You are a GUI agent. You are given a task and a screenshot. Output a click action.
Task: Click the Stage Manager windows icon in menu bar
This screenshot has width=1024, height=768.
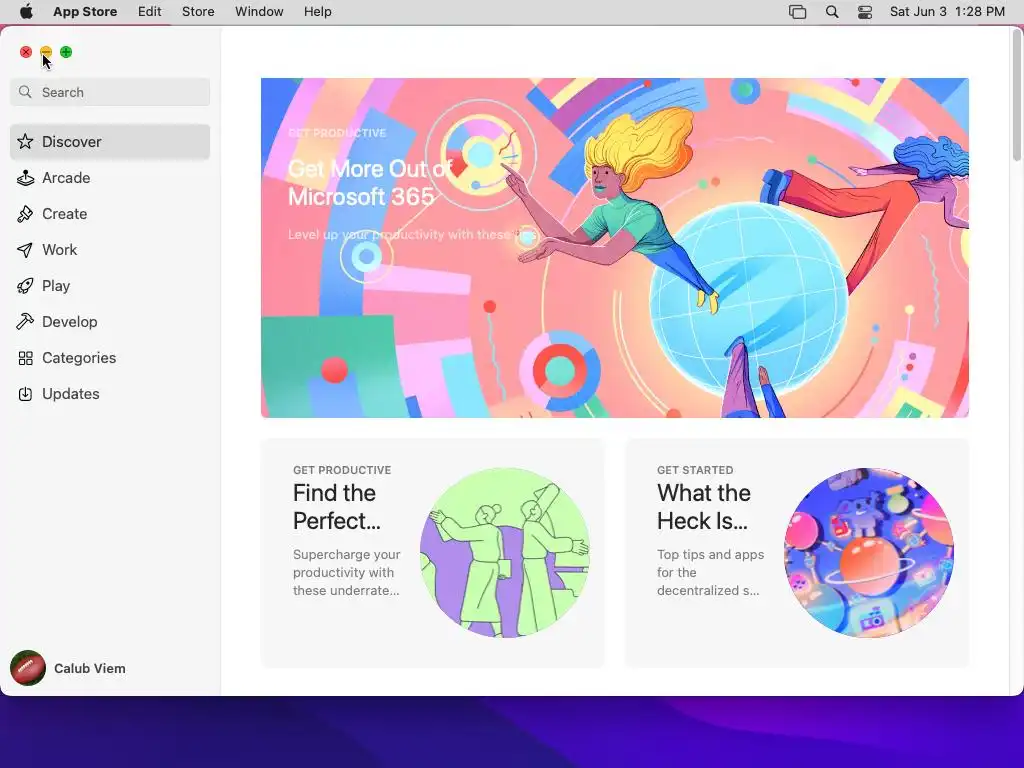point(797,12)
